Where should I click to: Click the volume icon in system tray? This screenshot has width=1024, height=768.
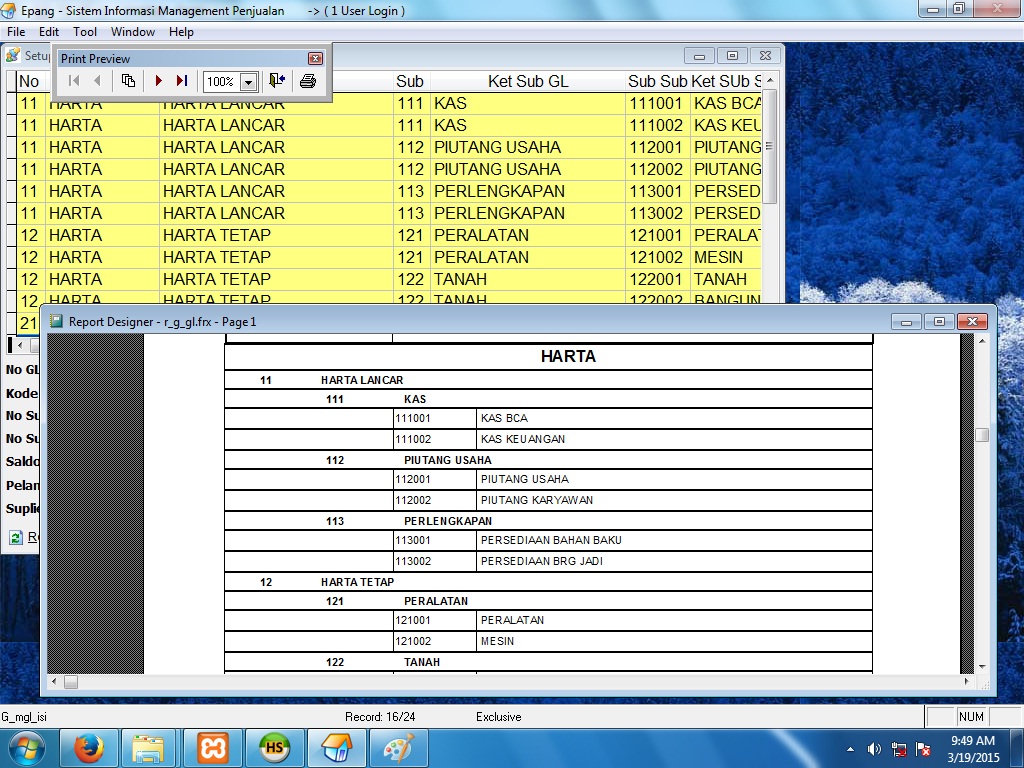874,749
